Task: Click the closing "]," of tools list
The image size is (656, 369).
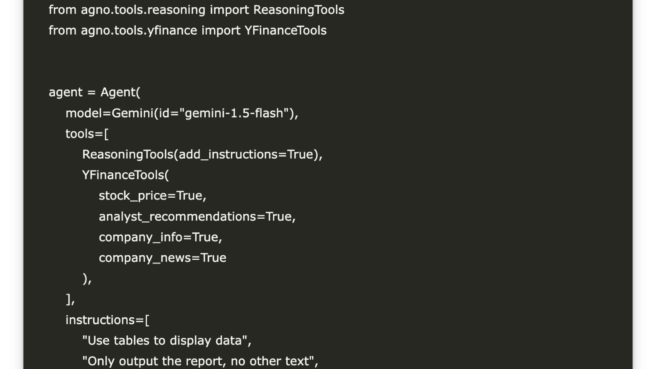Action: [70, 299]
